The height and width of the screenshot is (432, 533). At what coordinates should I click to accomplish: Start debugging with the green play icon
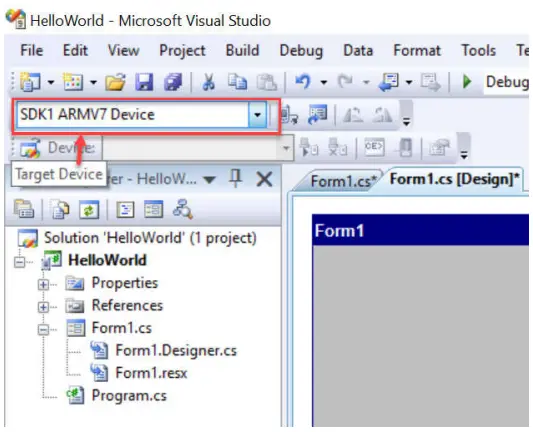(467, 82)
